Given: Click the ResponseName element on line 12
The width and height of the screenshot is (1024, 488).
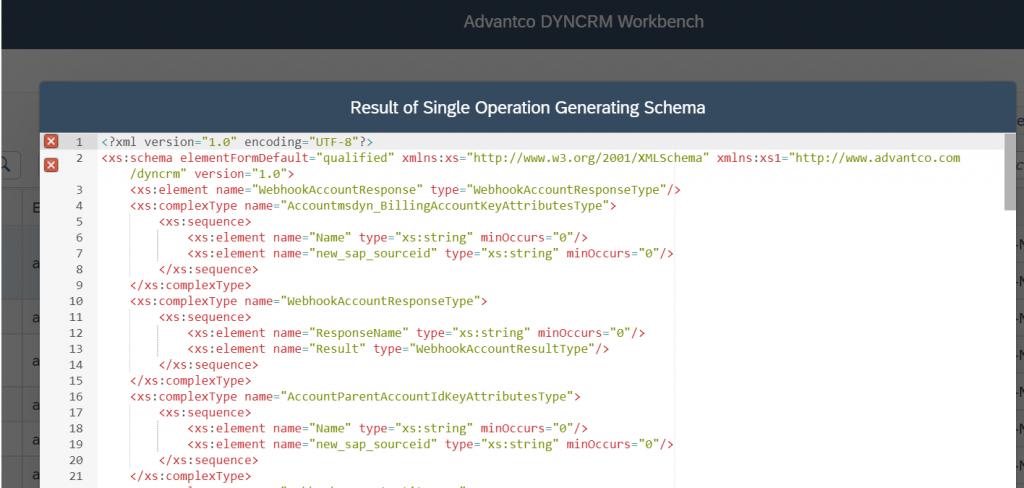Looking at the screenshot, I should coord(416,333).
